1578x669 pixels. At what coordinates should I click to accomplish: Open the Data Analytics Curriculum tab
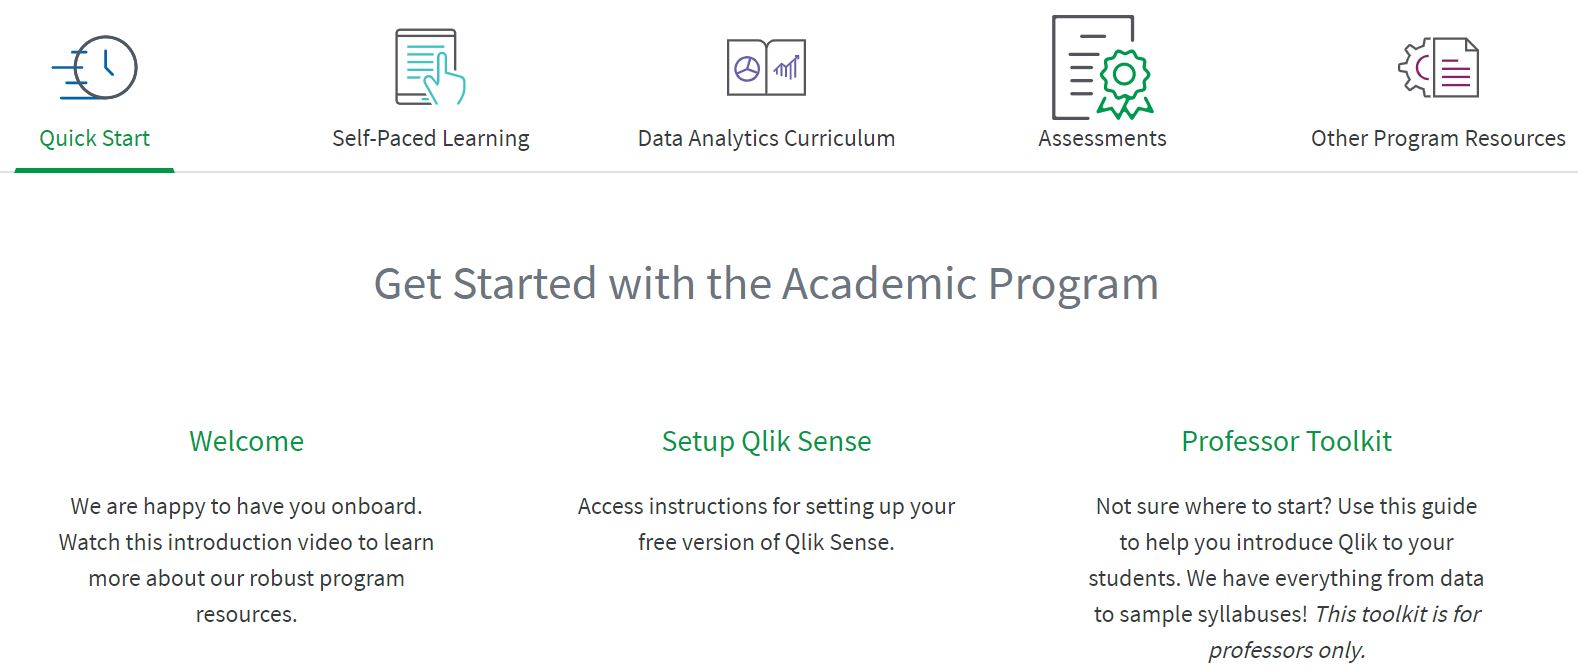[766, 138]
